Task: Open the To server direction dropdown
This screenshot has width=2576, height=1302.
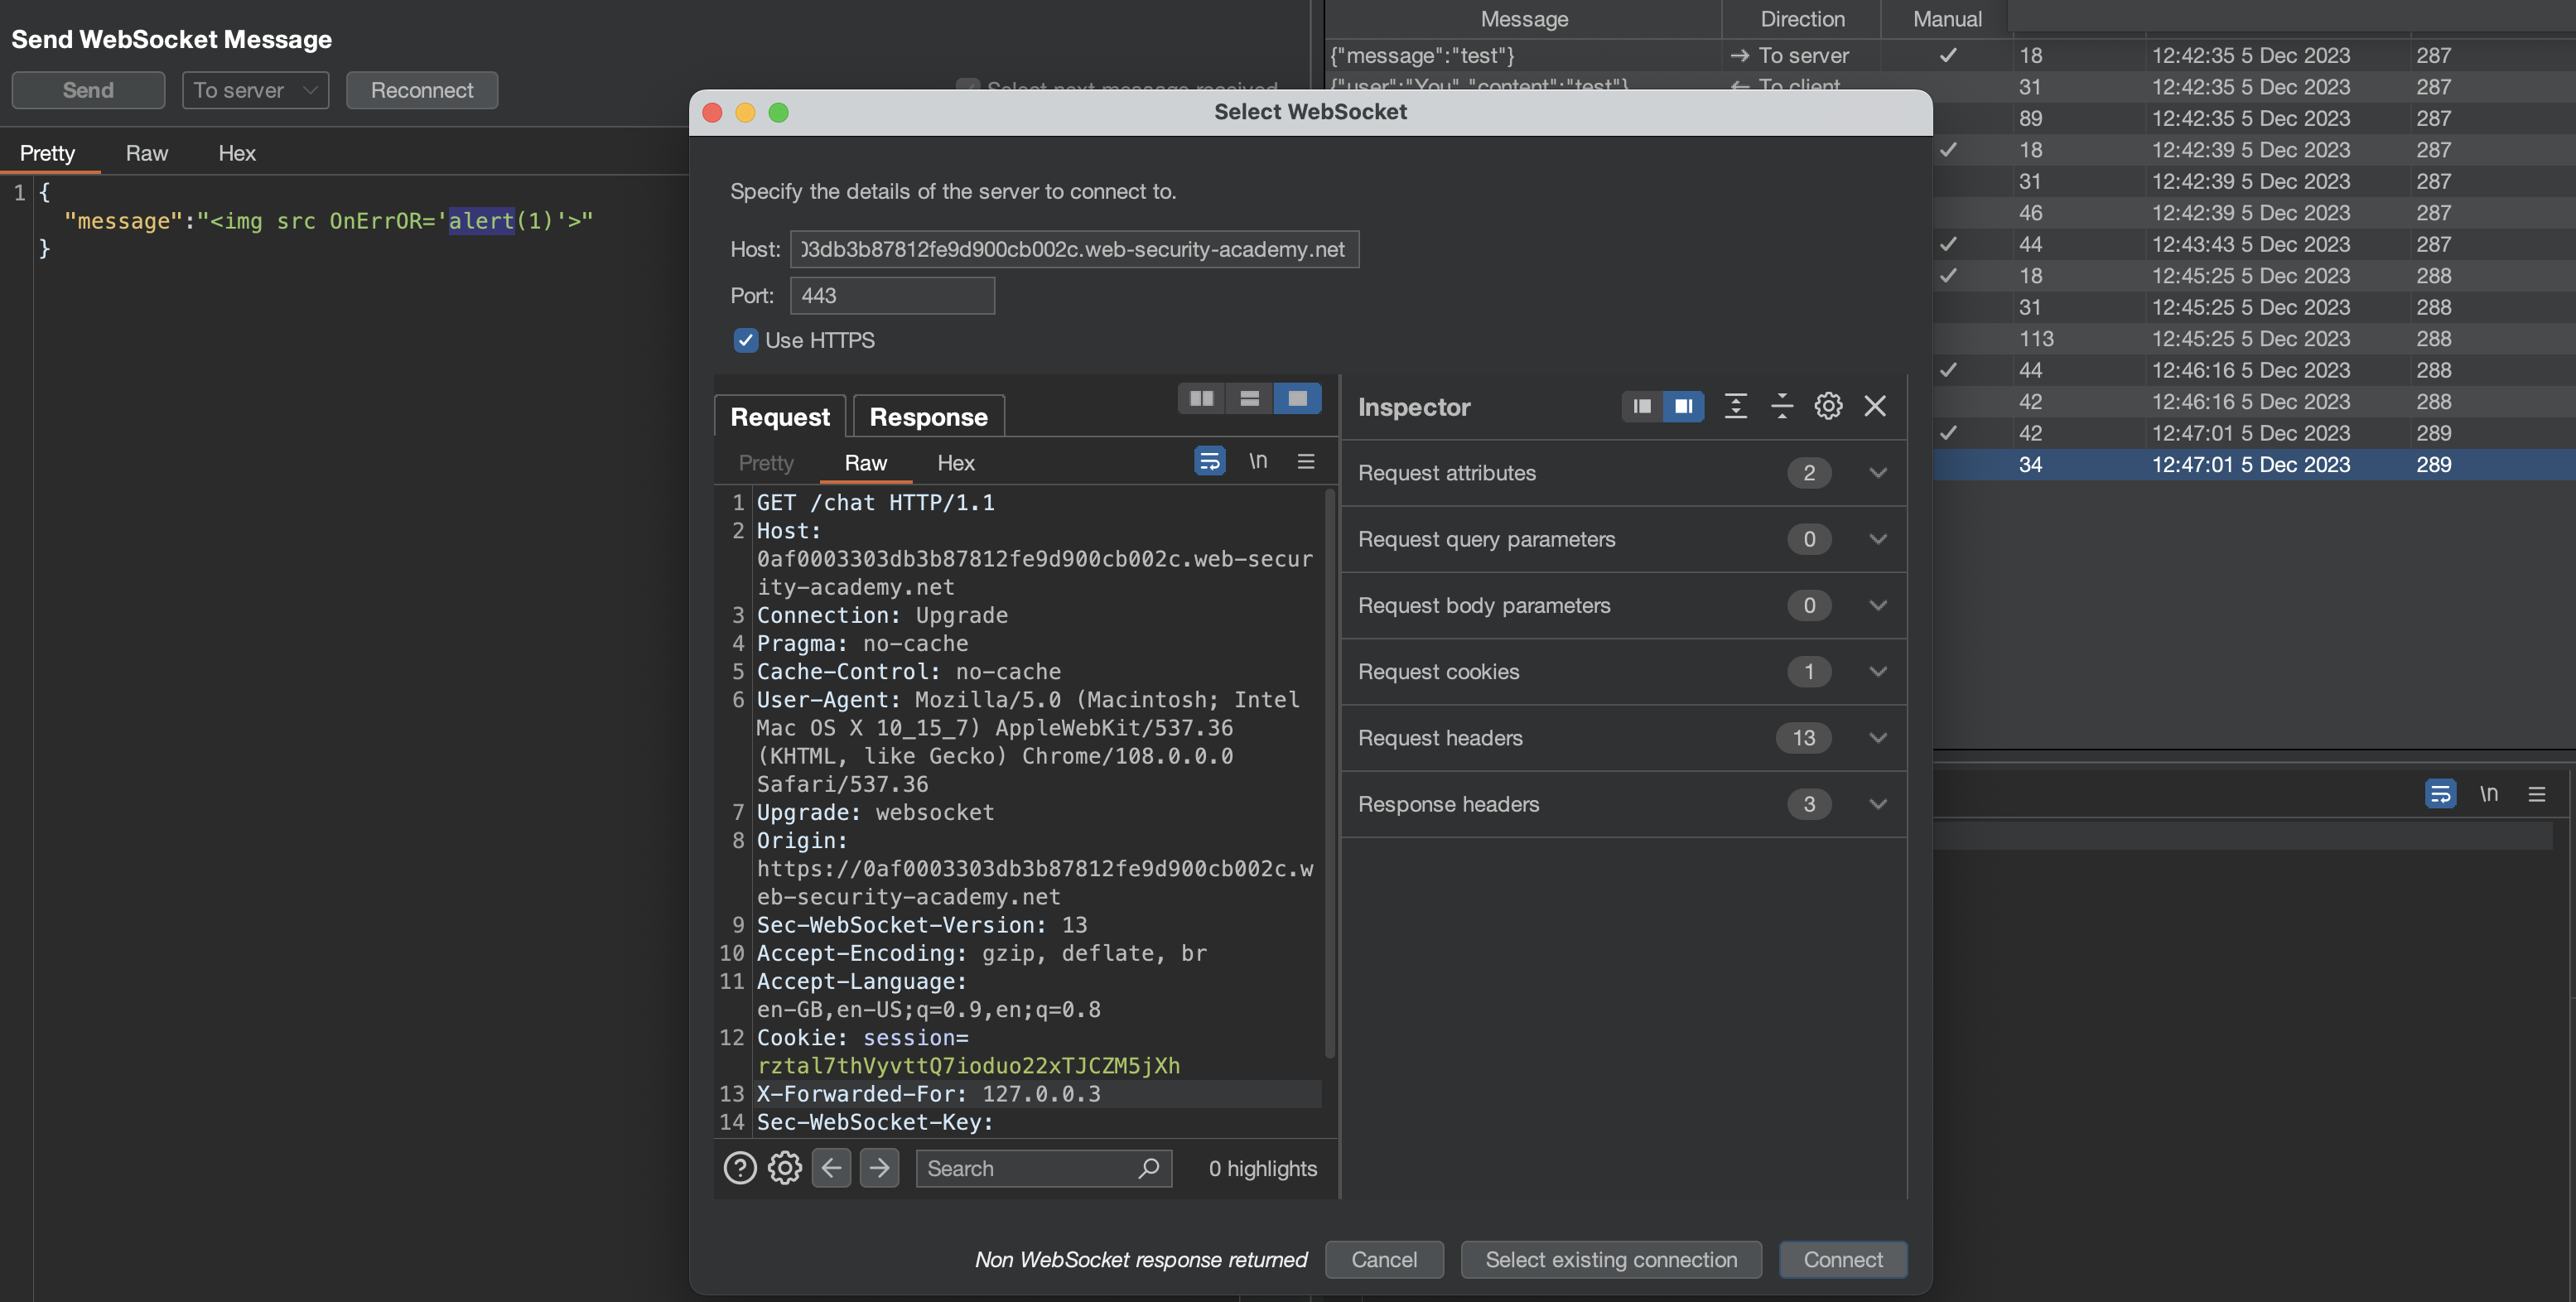Action: 255,90
